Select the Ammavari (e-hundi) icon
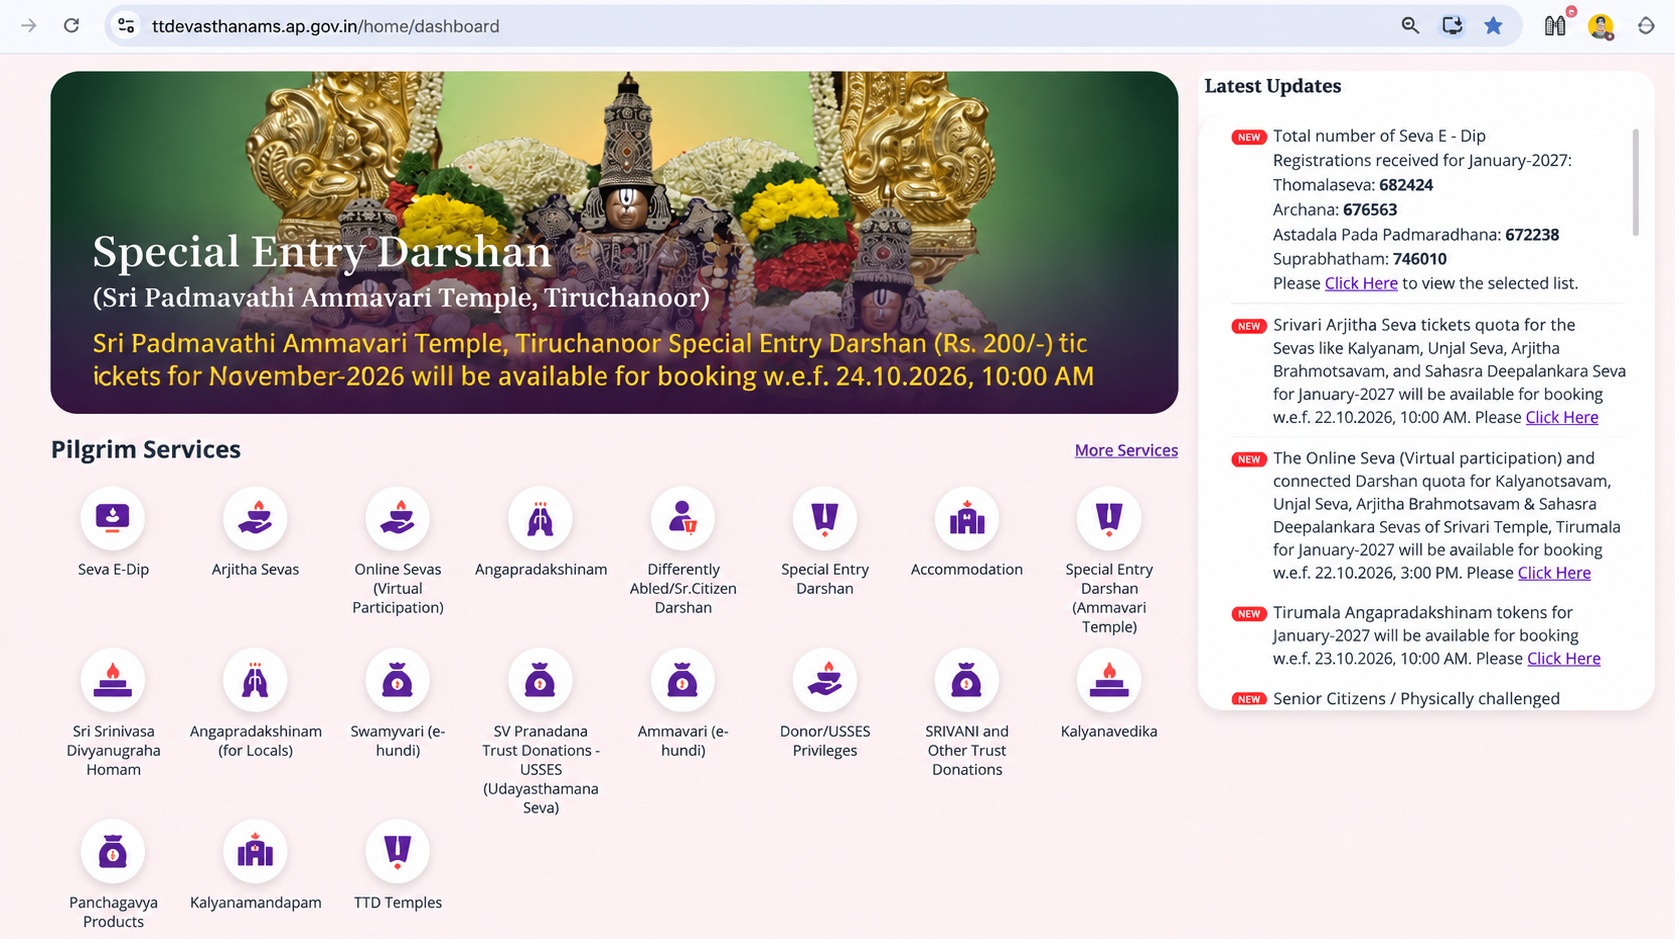This screenshot has width=1675, height=939. (683, 680)
